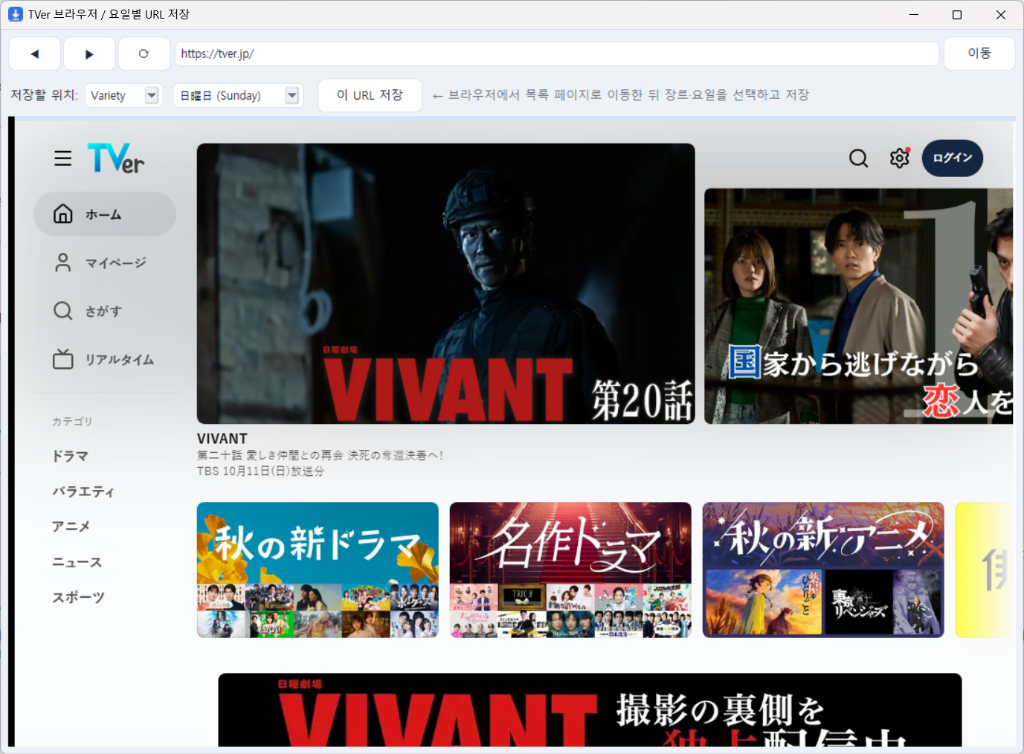This screenshot has width=1024, height=754.
Task: Open the TVer hamburger menu
Action: 63,158
